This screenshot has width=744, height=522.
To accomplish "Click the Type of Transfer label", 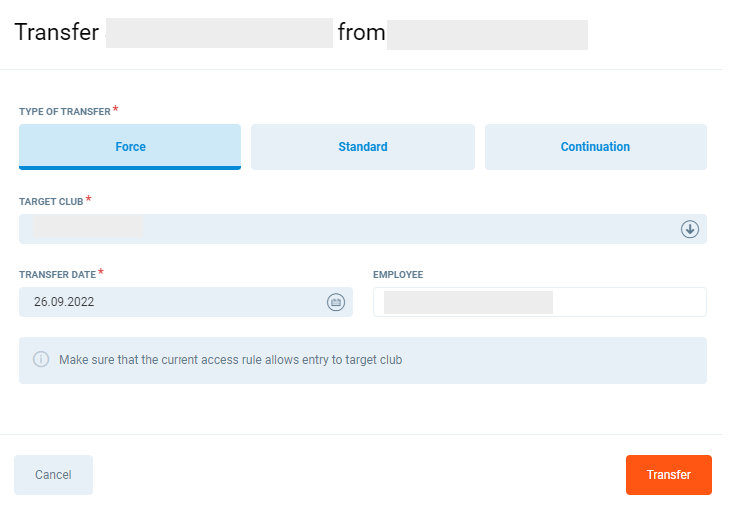I will 65,112.
